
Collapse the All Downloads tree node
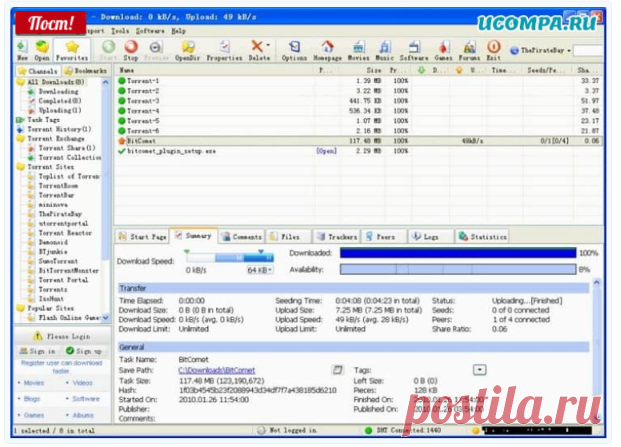[x=21, y=82]
